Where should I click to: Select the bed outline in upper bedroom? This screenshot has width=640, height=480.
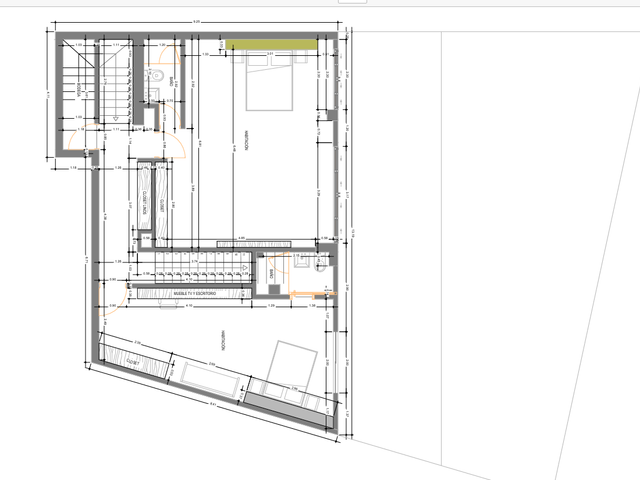[x=269, y=82]
